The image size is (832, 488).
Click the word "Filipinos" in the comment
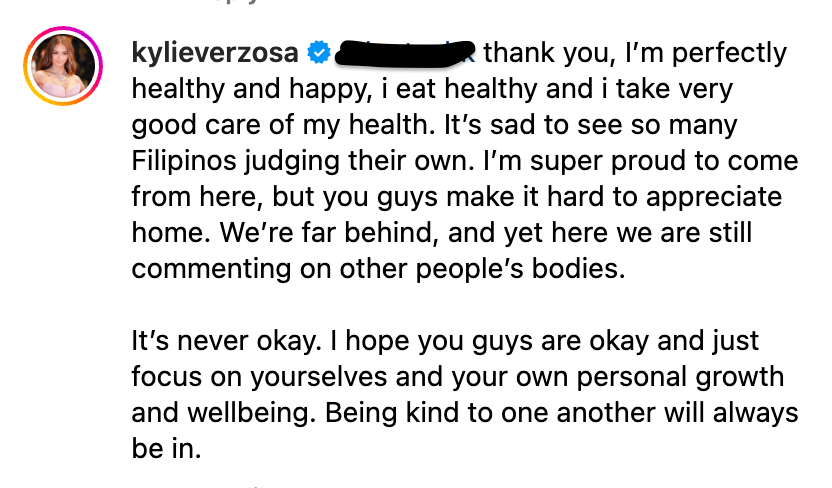click(x=184, y=161)
